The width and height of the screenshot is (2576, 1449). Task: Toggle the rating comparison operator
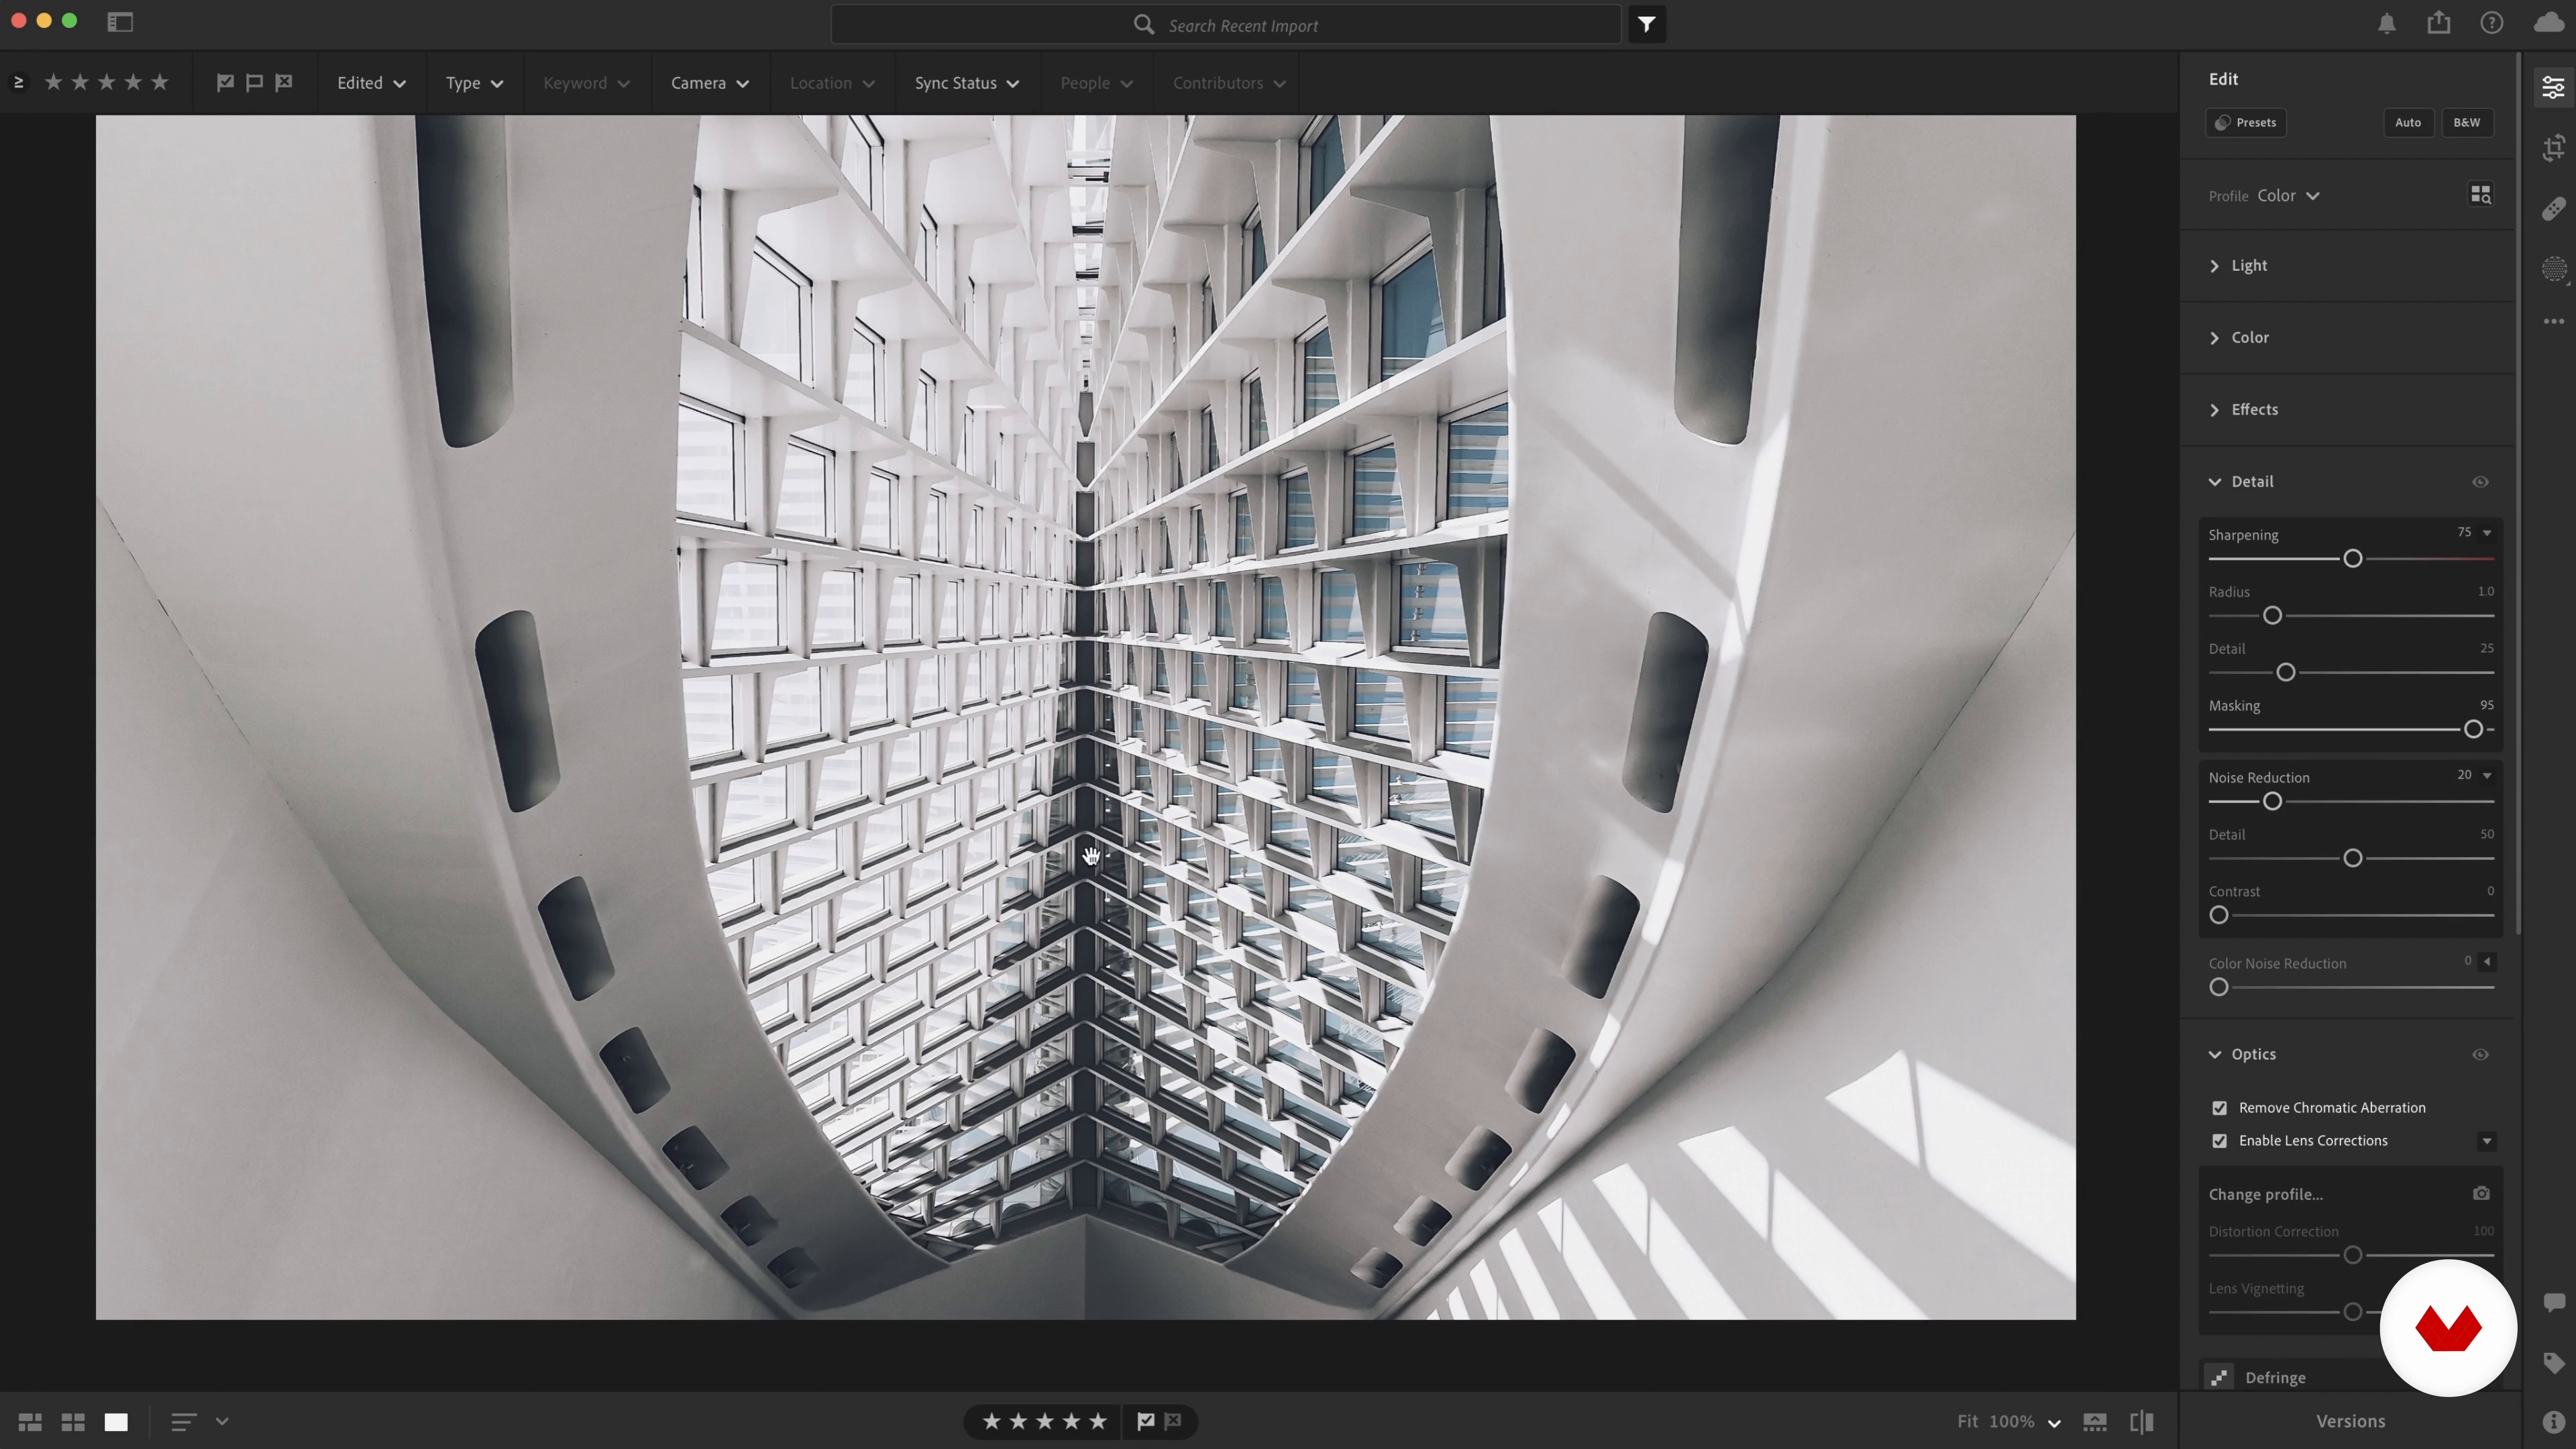[18, 83]
